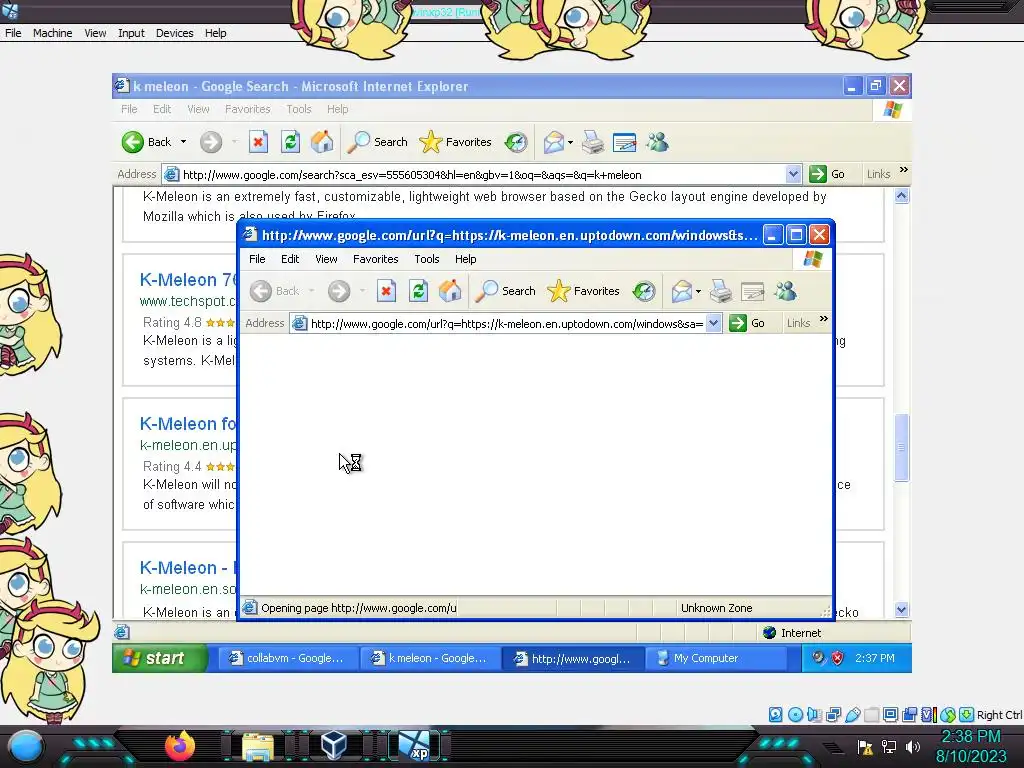
Task: Click Forward arrow in rear Google Search window
Action: pos(211,142)
